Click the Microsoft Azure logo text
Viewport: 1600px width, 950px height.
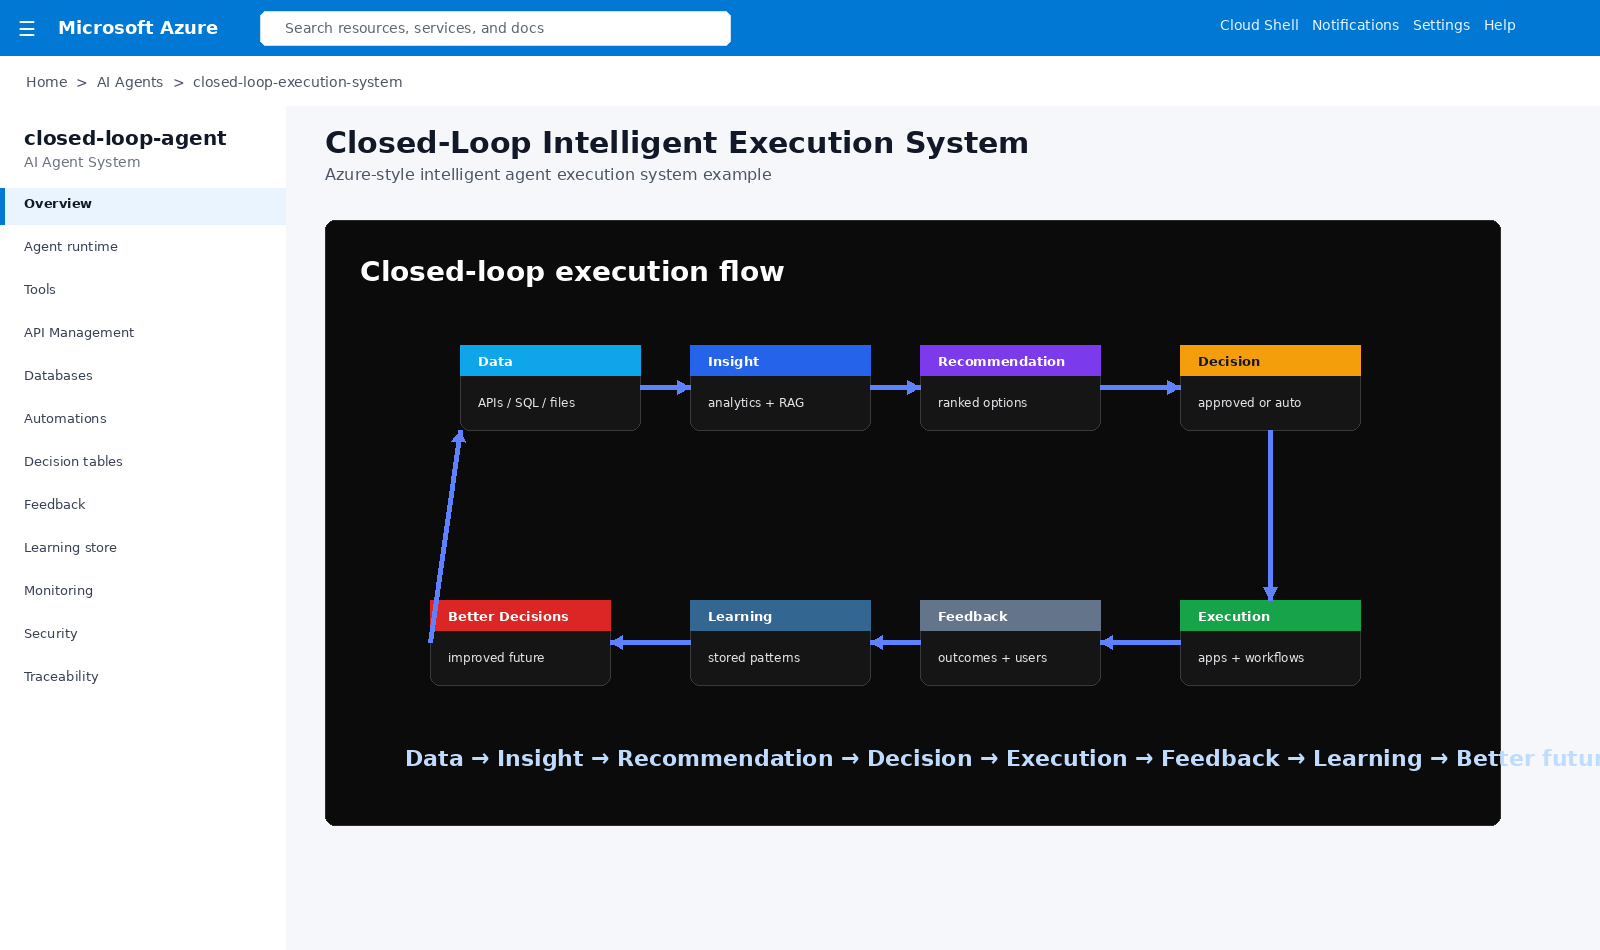[138, 28]
